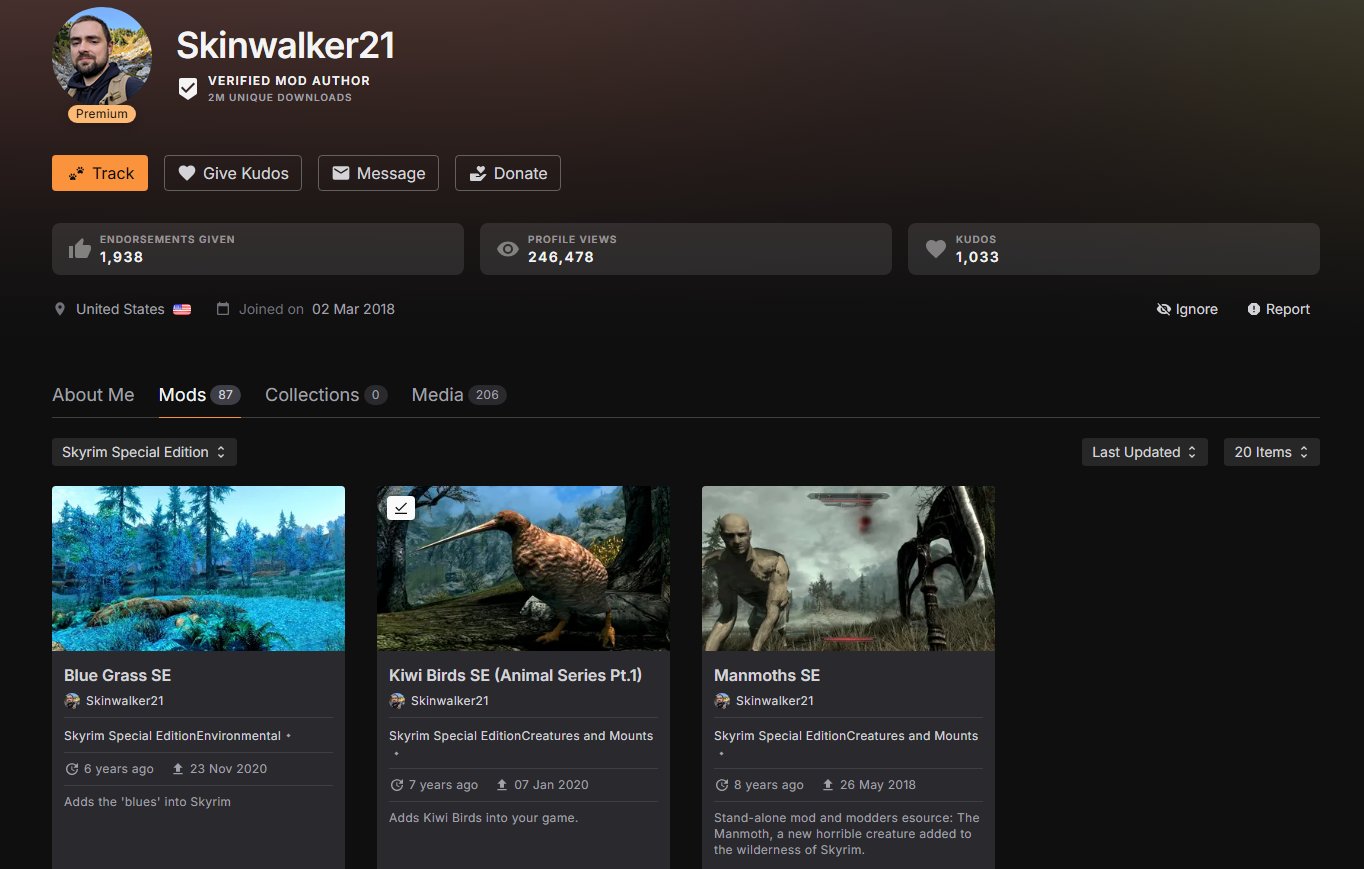Click the thumbs-up endorsements icon
Viewport: 1364px width, 869px height.
click(80, 249)
